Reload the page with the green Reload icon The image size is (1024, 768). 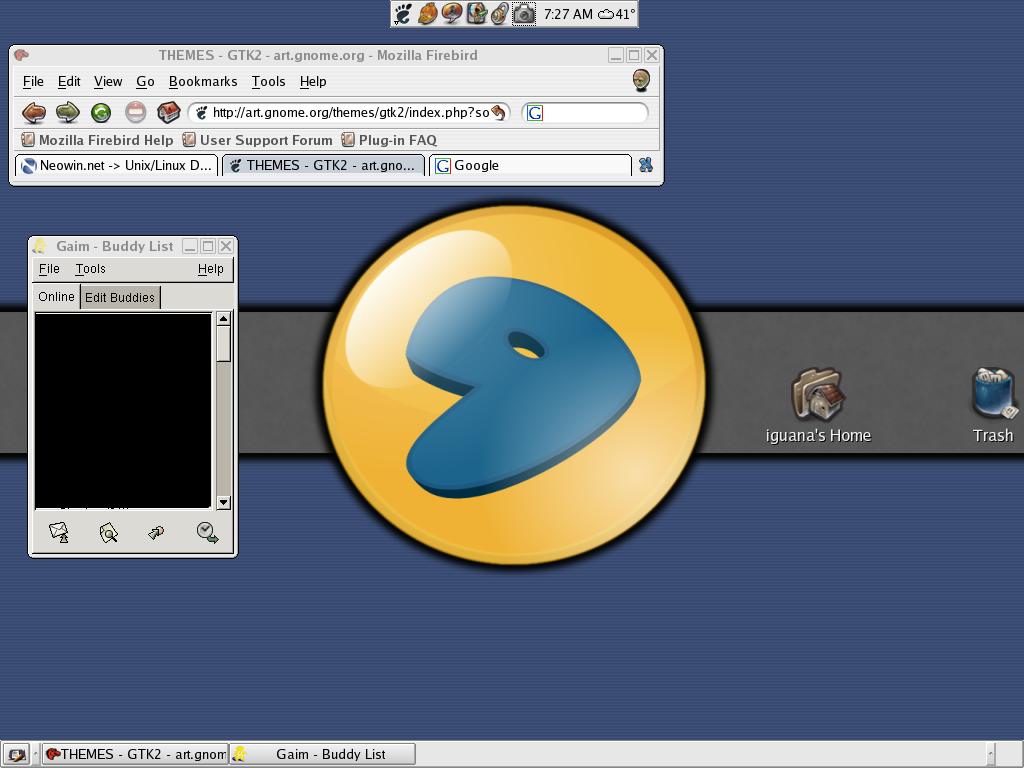coord(101,113)
